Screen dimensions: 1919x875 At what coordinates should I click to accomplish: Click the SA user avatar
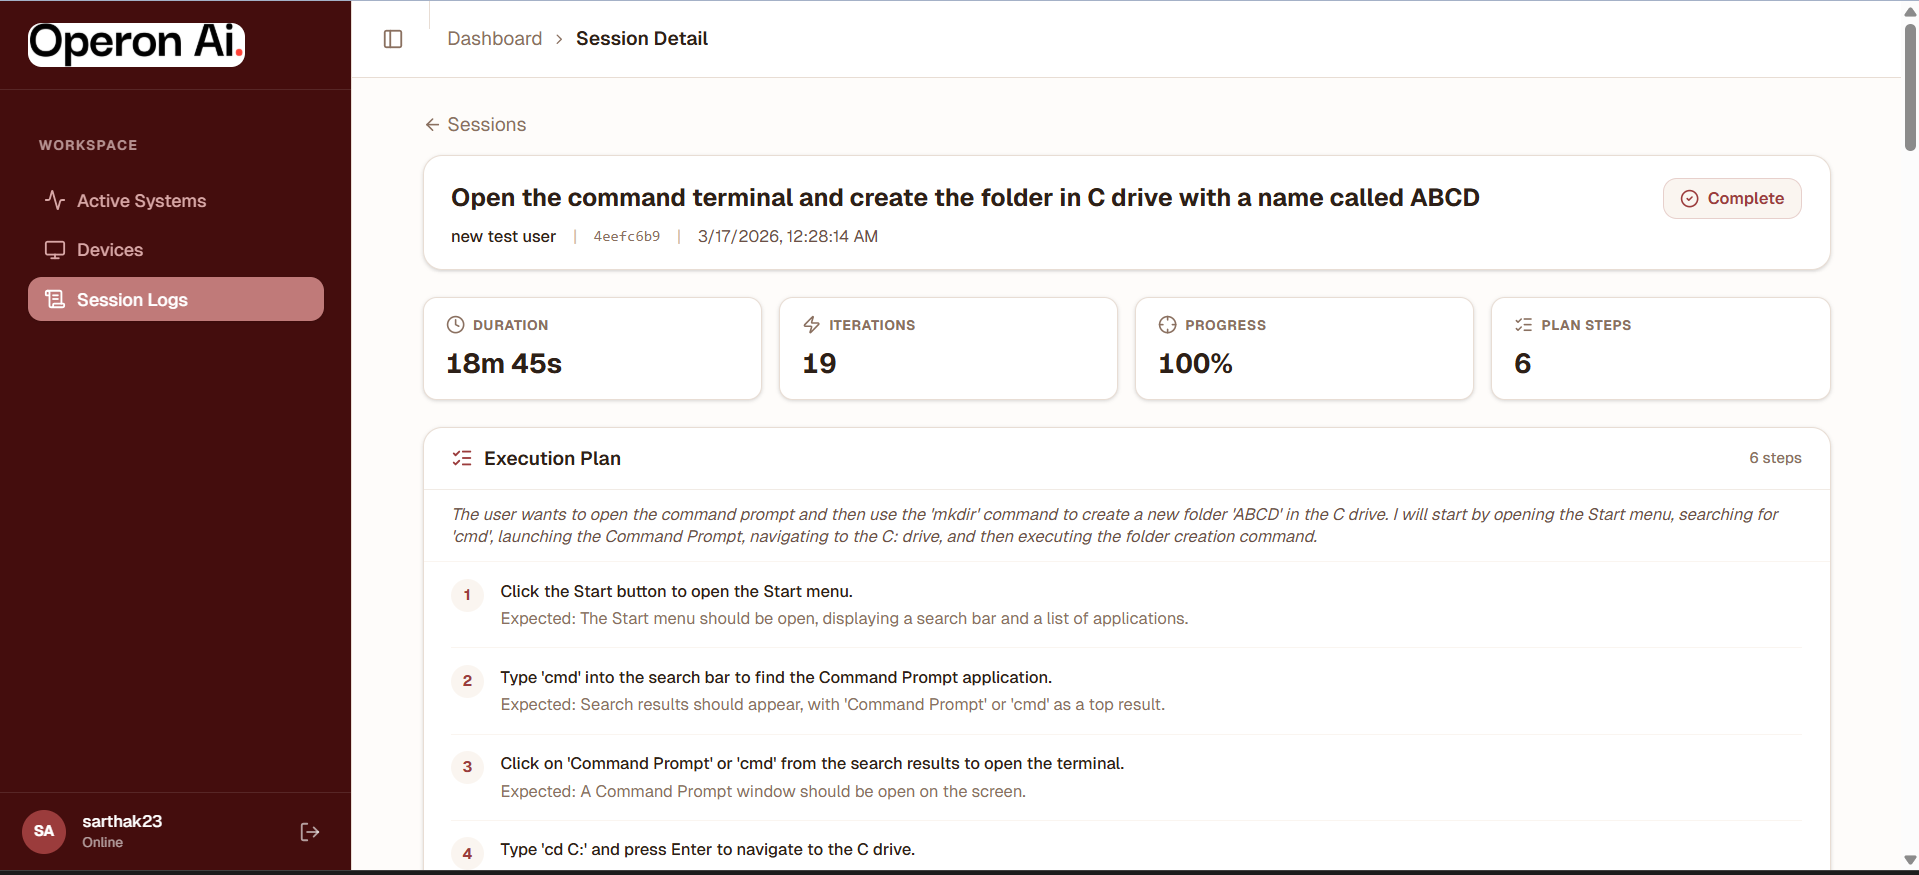44,831
